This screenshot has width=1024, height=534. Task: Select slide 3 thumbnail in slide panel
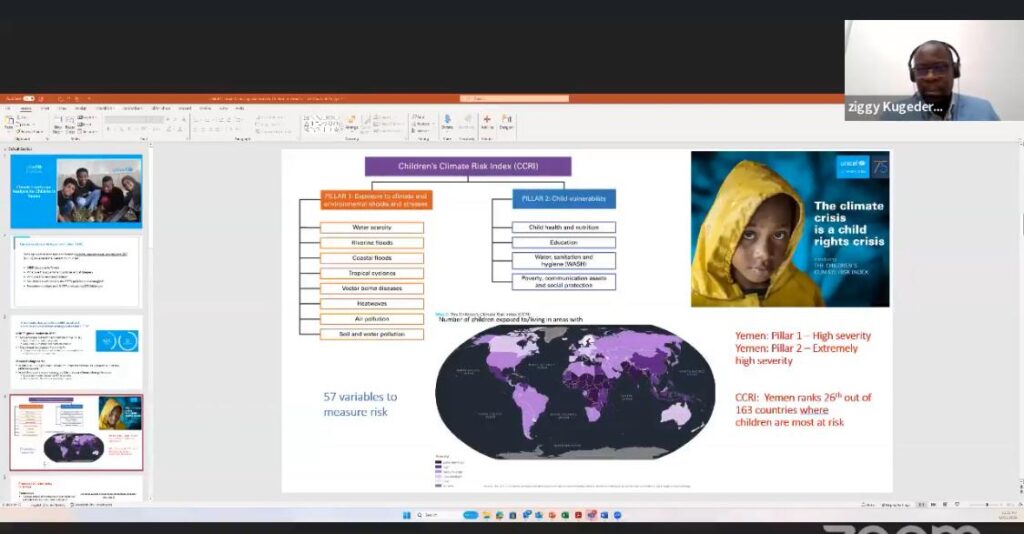(x=76, y=352)
